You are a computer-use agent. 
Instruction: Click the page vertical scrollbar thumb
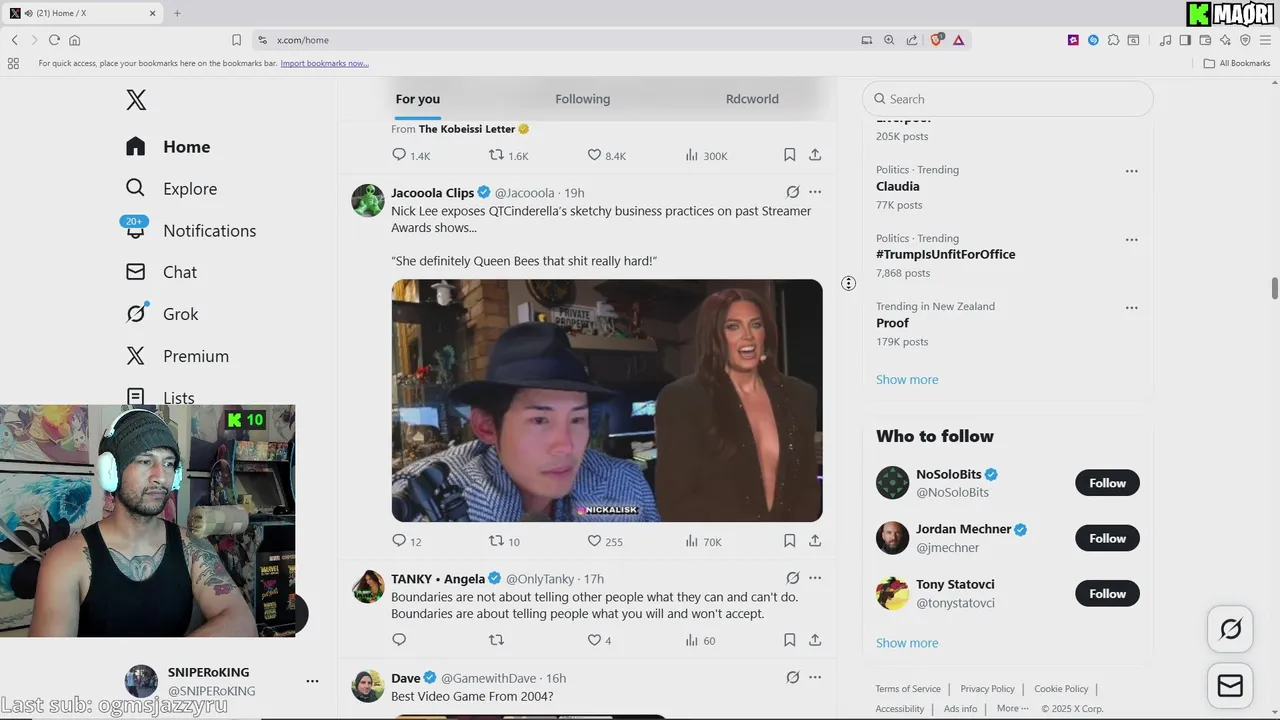(x=1274, y=288)
